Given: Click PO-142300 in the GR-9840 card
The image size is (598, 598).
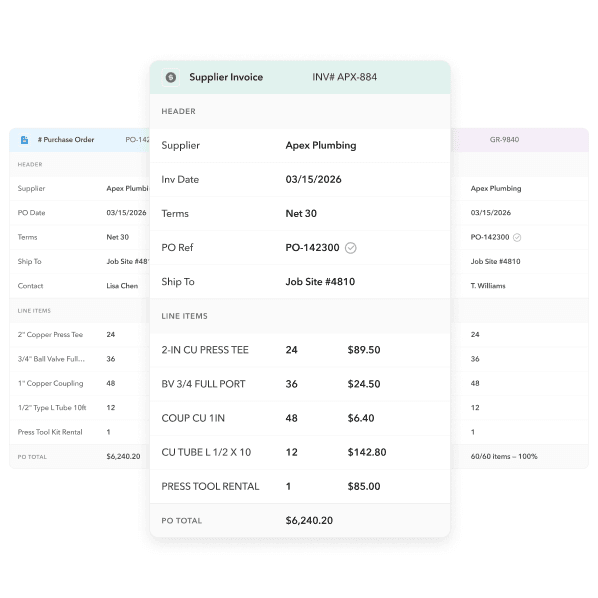Looking at the screenshot, I should pos(490,237).
